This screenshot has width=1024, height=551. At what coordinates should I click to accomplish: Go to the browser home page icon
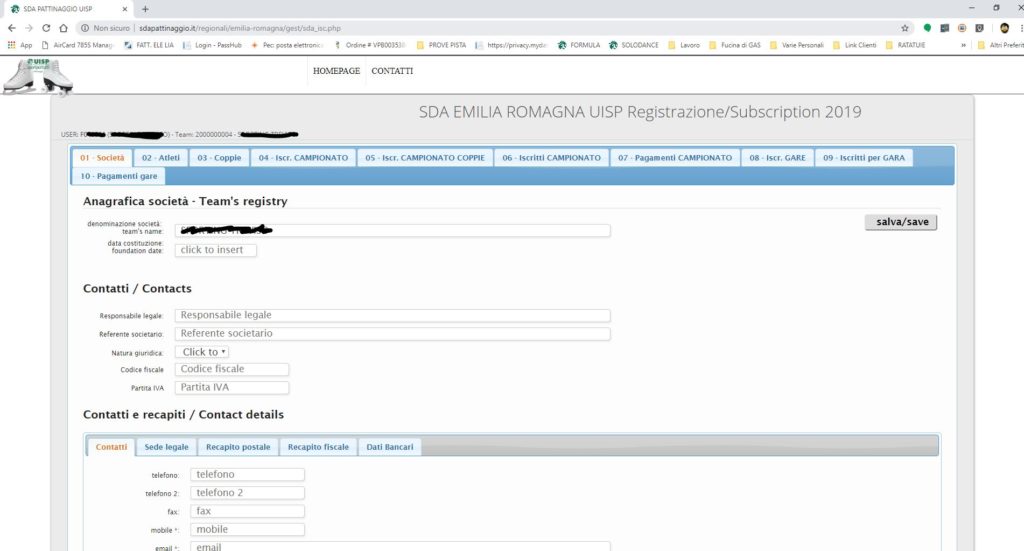(63, 28)
